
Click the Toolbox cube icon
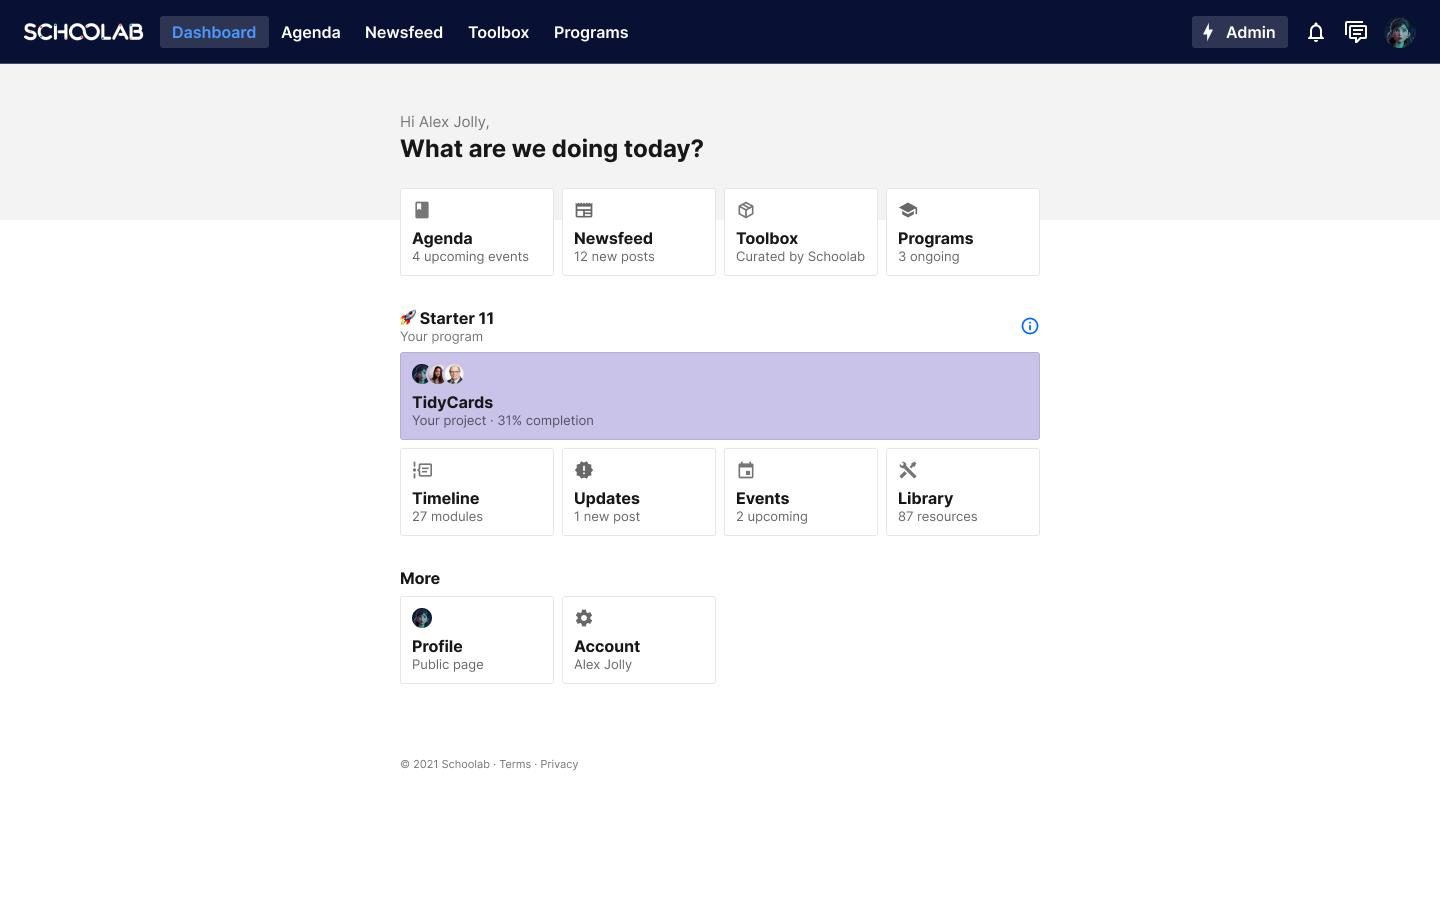[x=745, y=210]
